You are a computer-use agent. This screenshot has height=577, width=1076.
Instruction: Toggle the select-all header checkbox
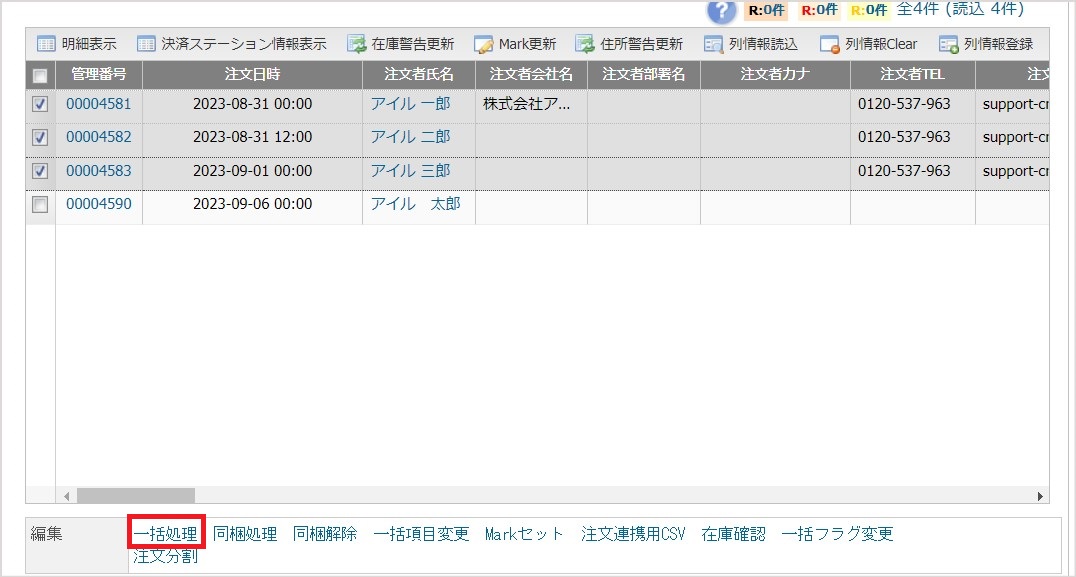[40, 75]
